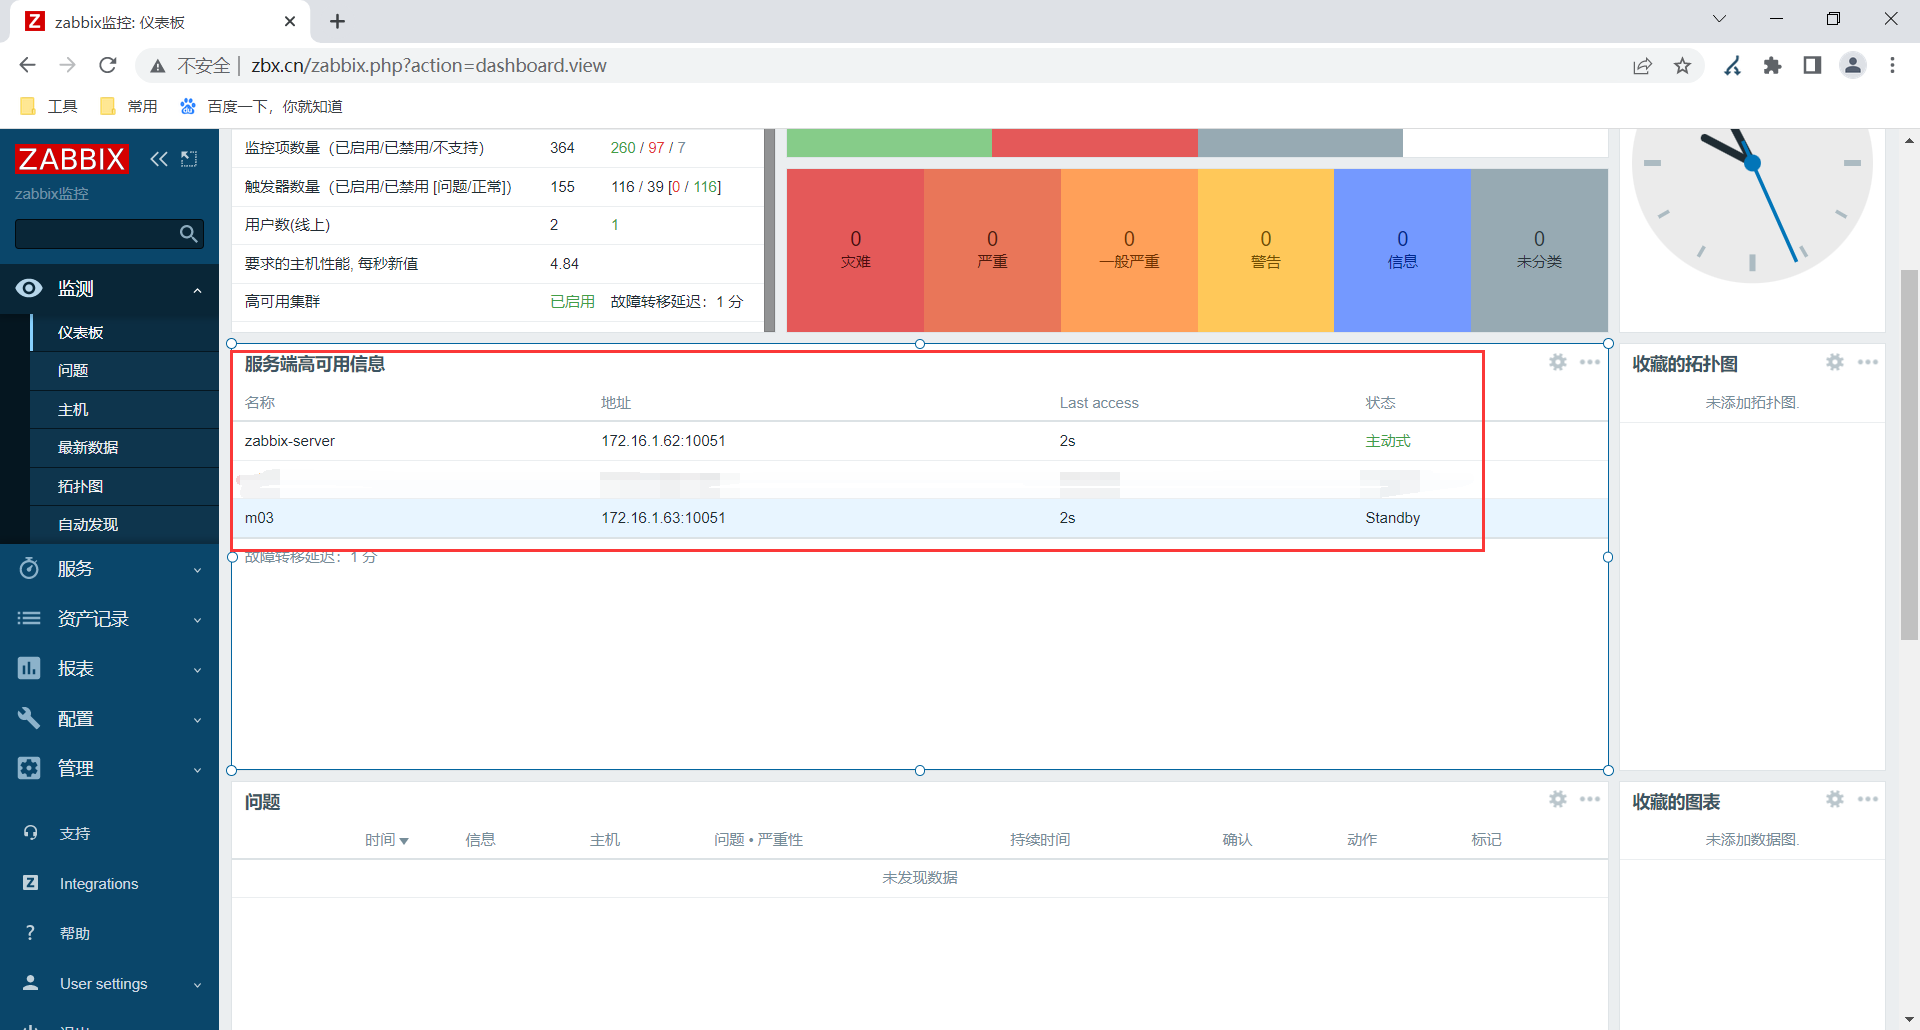Click the sidebar search magnifier icon

tap(188, 234)
